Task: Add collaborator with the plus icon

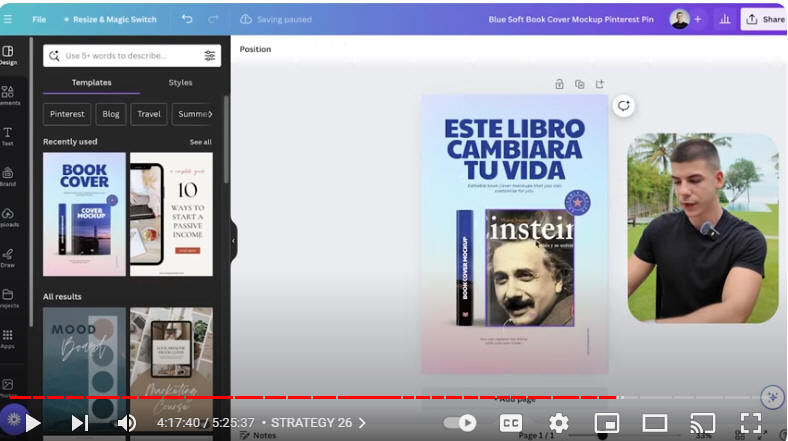Action: tap(698, 19)
